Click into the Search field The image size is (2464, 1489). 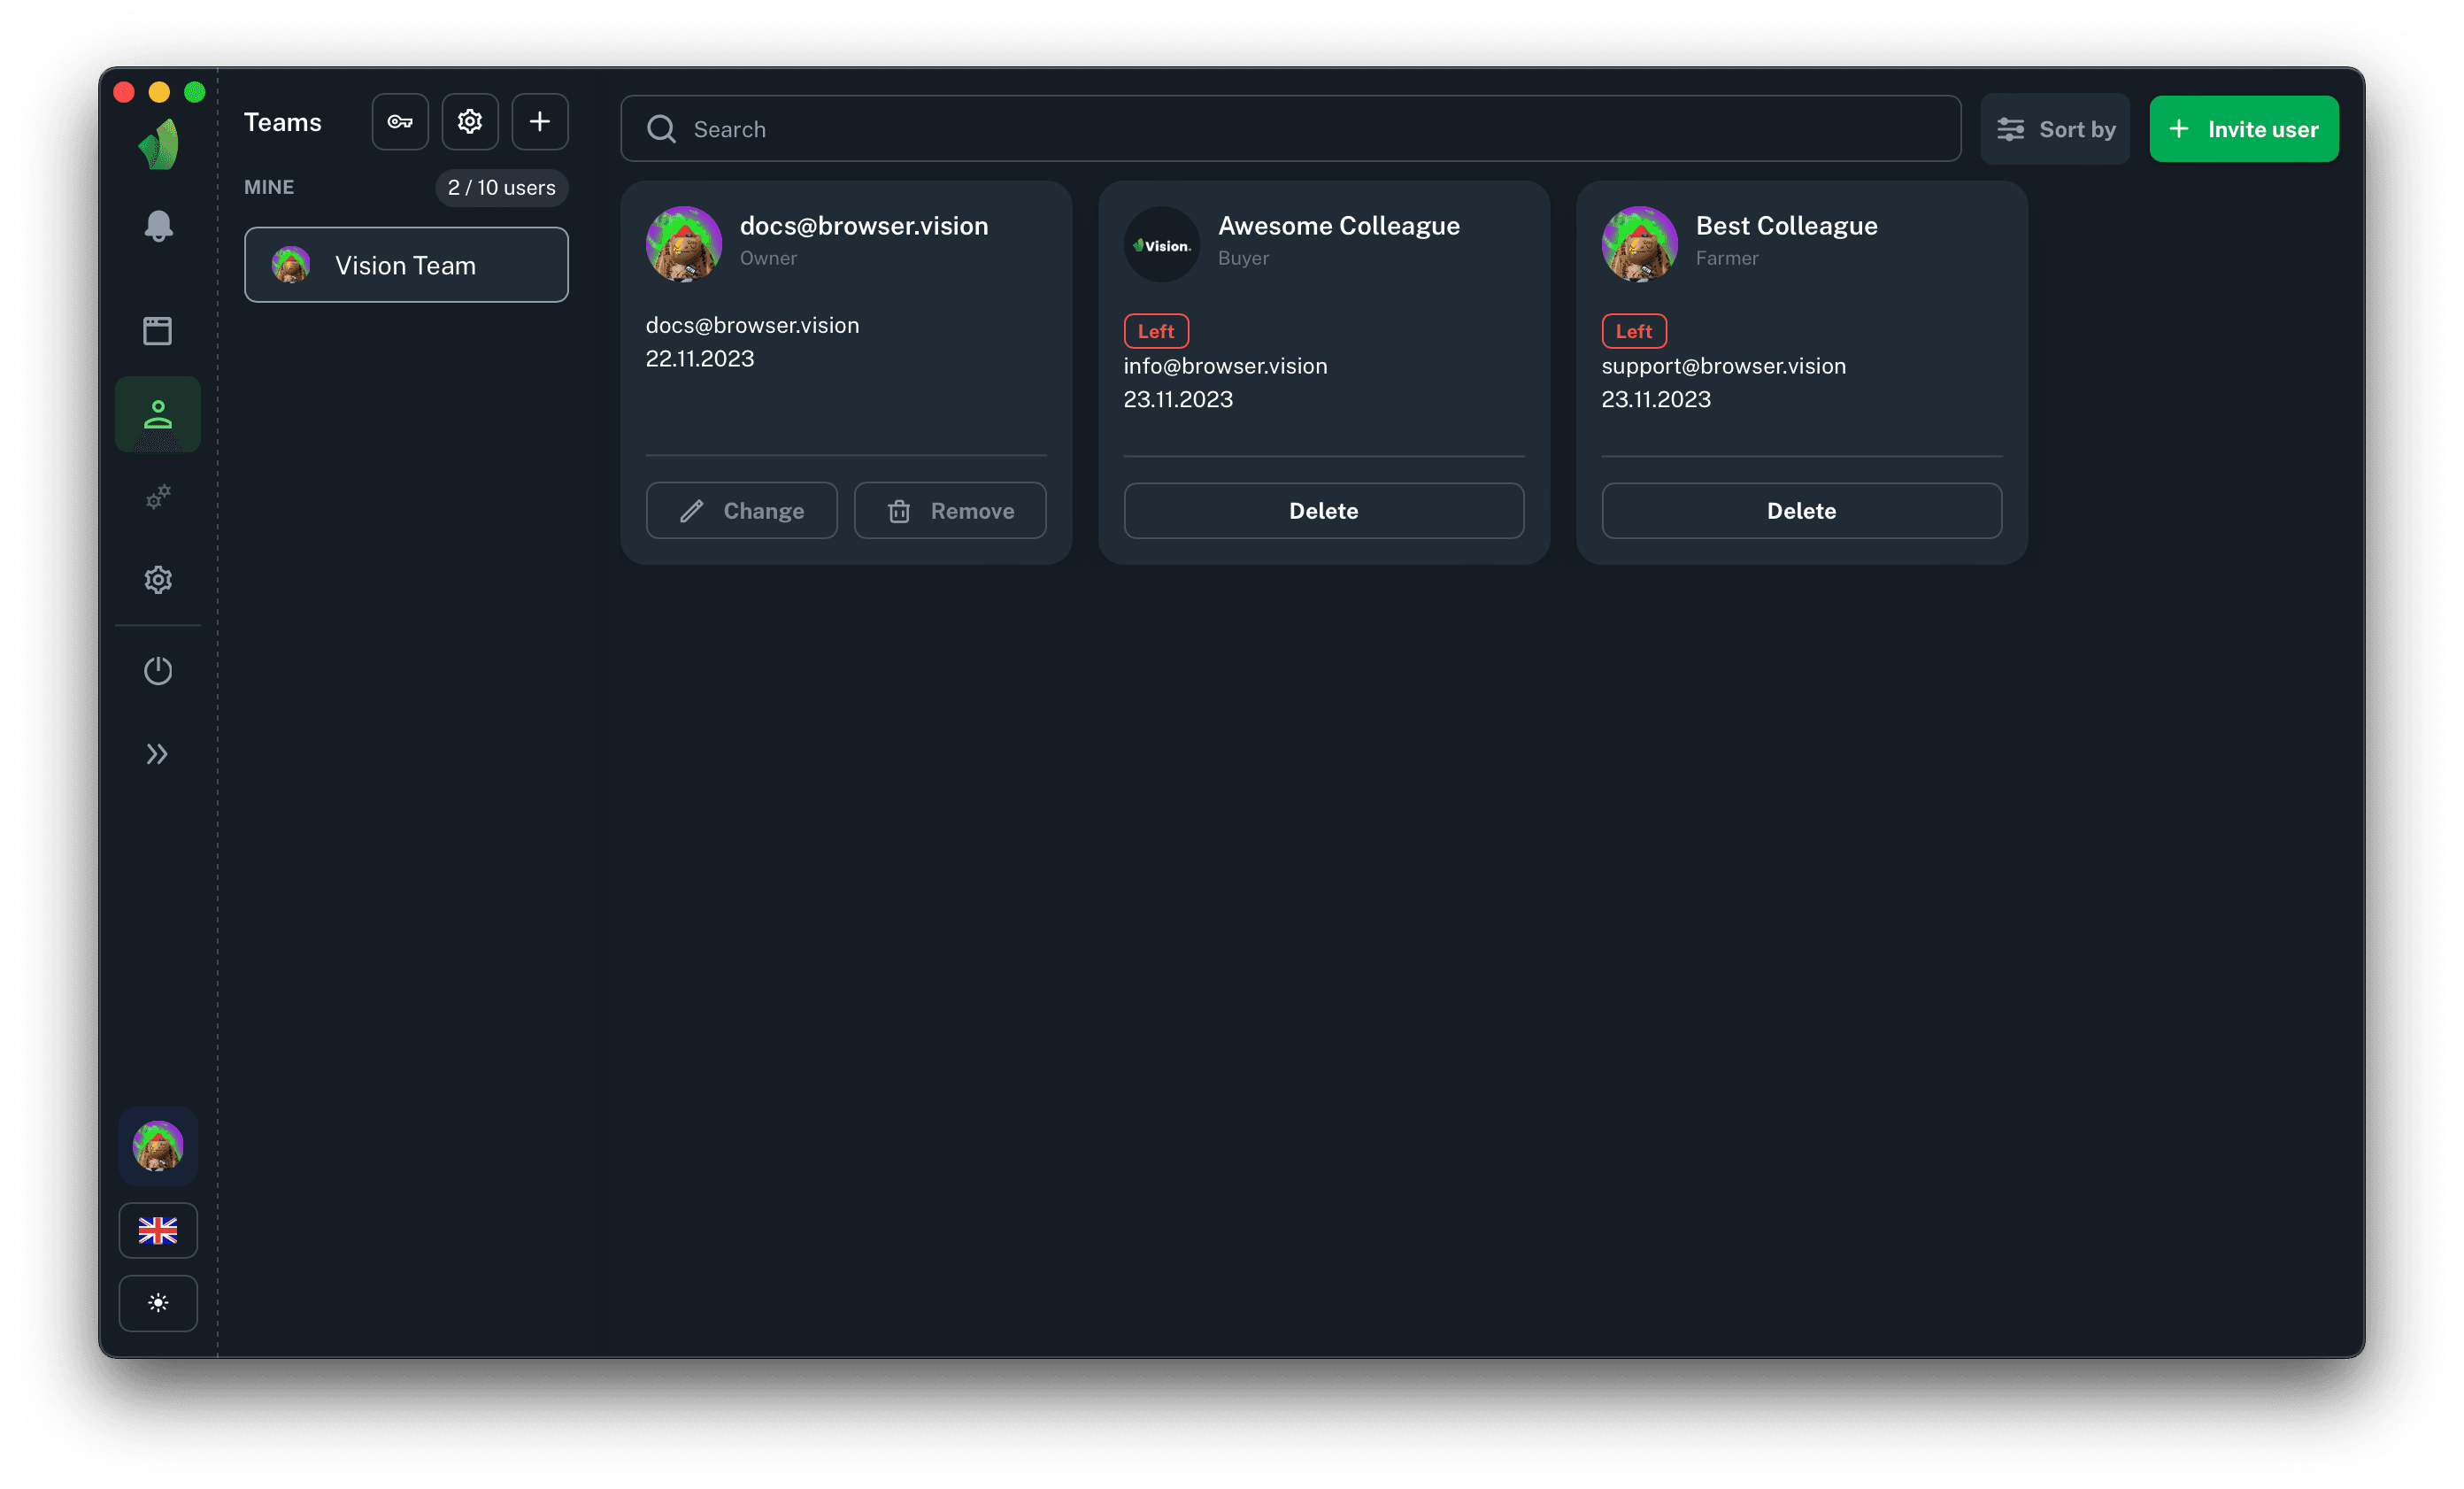[x=1290, y=129]
